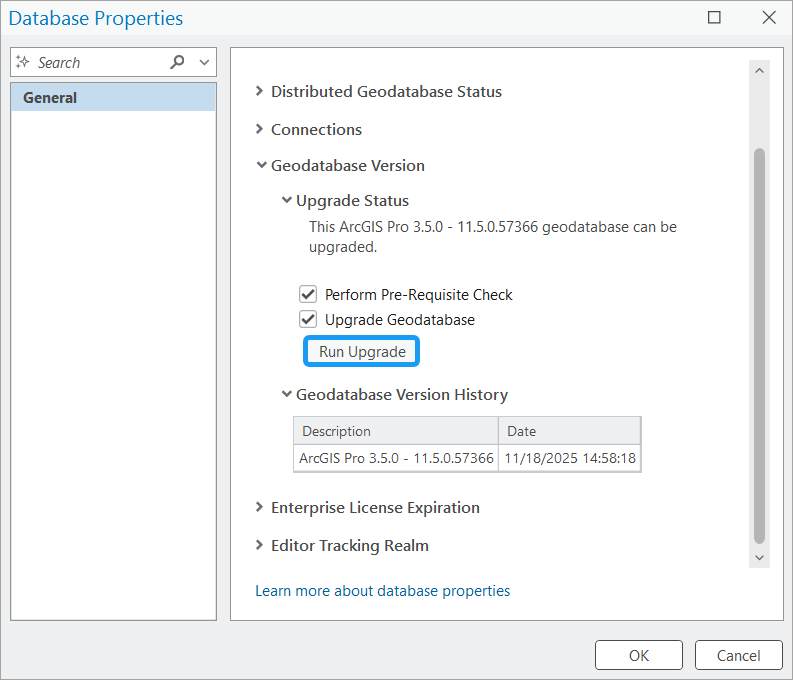
Task: Select the ArcGIS Pro 3.5.0 - 11.5.0.57366 table cell
Action: [396, 458]
